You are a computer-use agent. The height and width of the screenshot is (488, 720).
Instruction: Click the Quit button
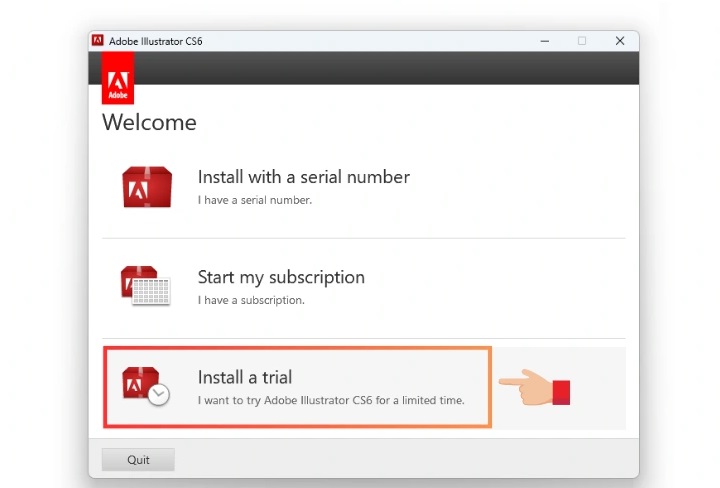138,460
